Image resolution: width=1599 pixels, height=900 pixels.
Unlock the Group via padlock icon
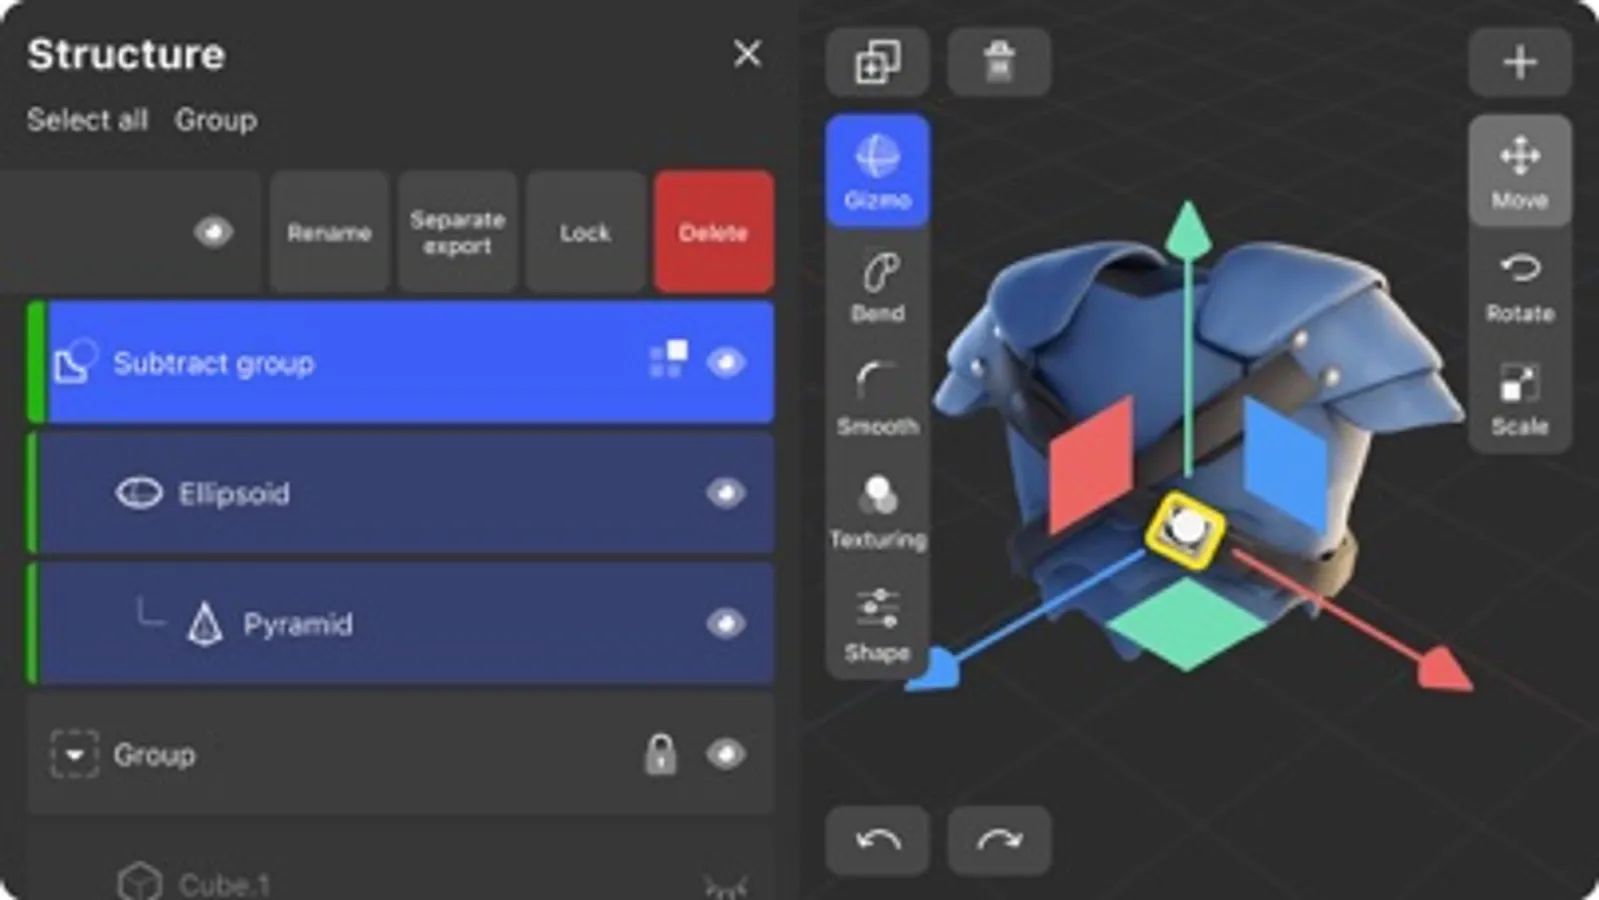660,754
